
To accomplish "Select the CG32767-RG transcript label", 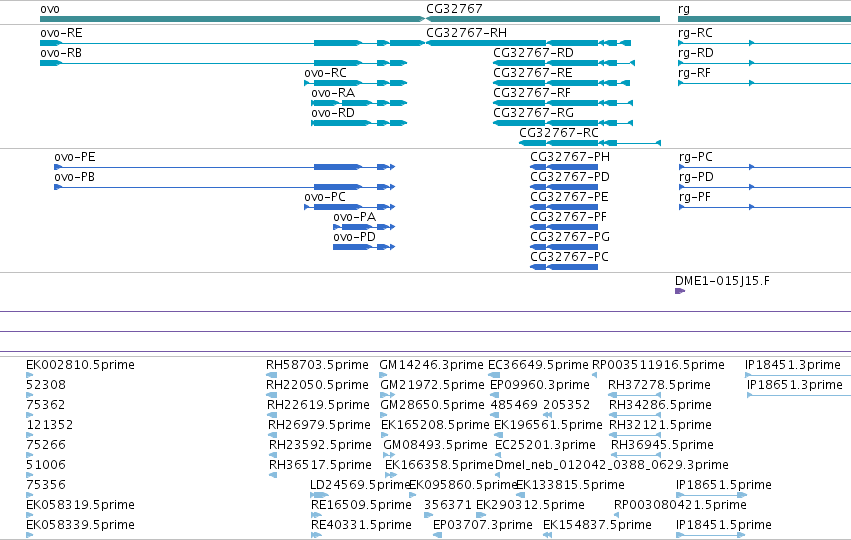I will [534, 113].
